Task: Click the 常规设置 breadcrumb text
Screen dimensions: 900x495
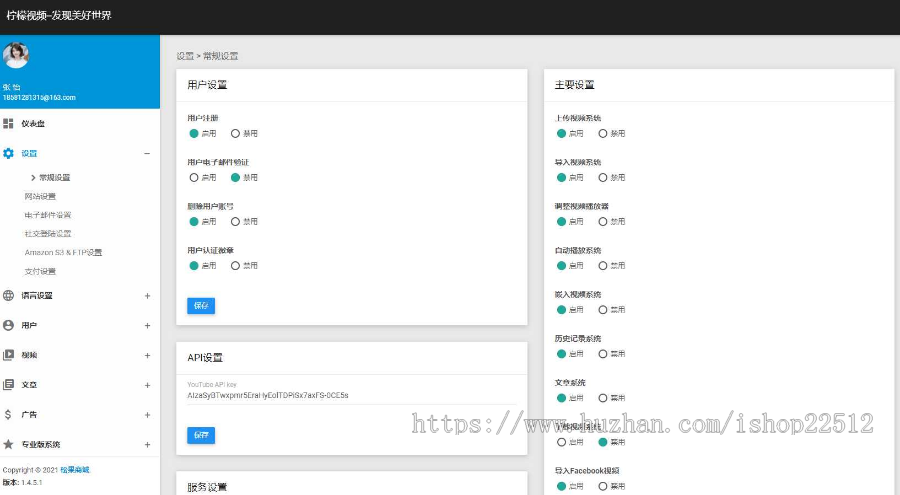Action: tap(220, 56)
